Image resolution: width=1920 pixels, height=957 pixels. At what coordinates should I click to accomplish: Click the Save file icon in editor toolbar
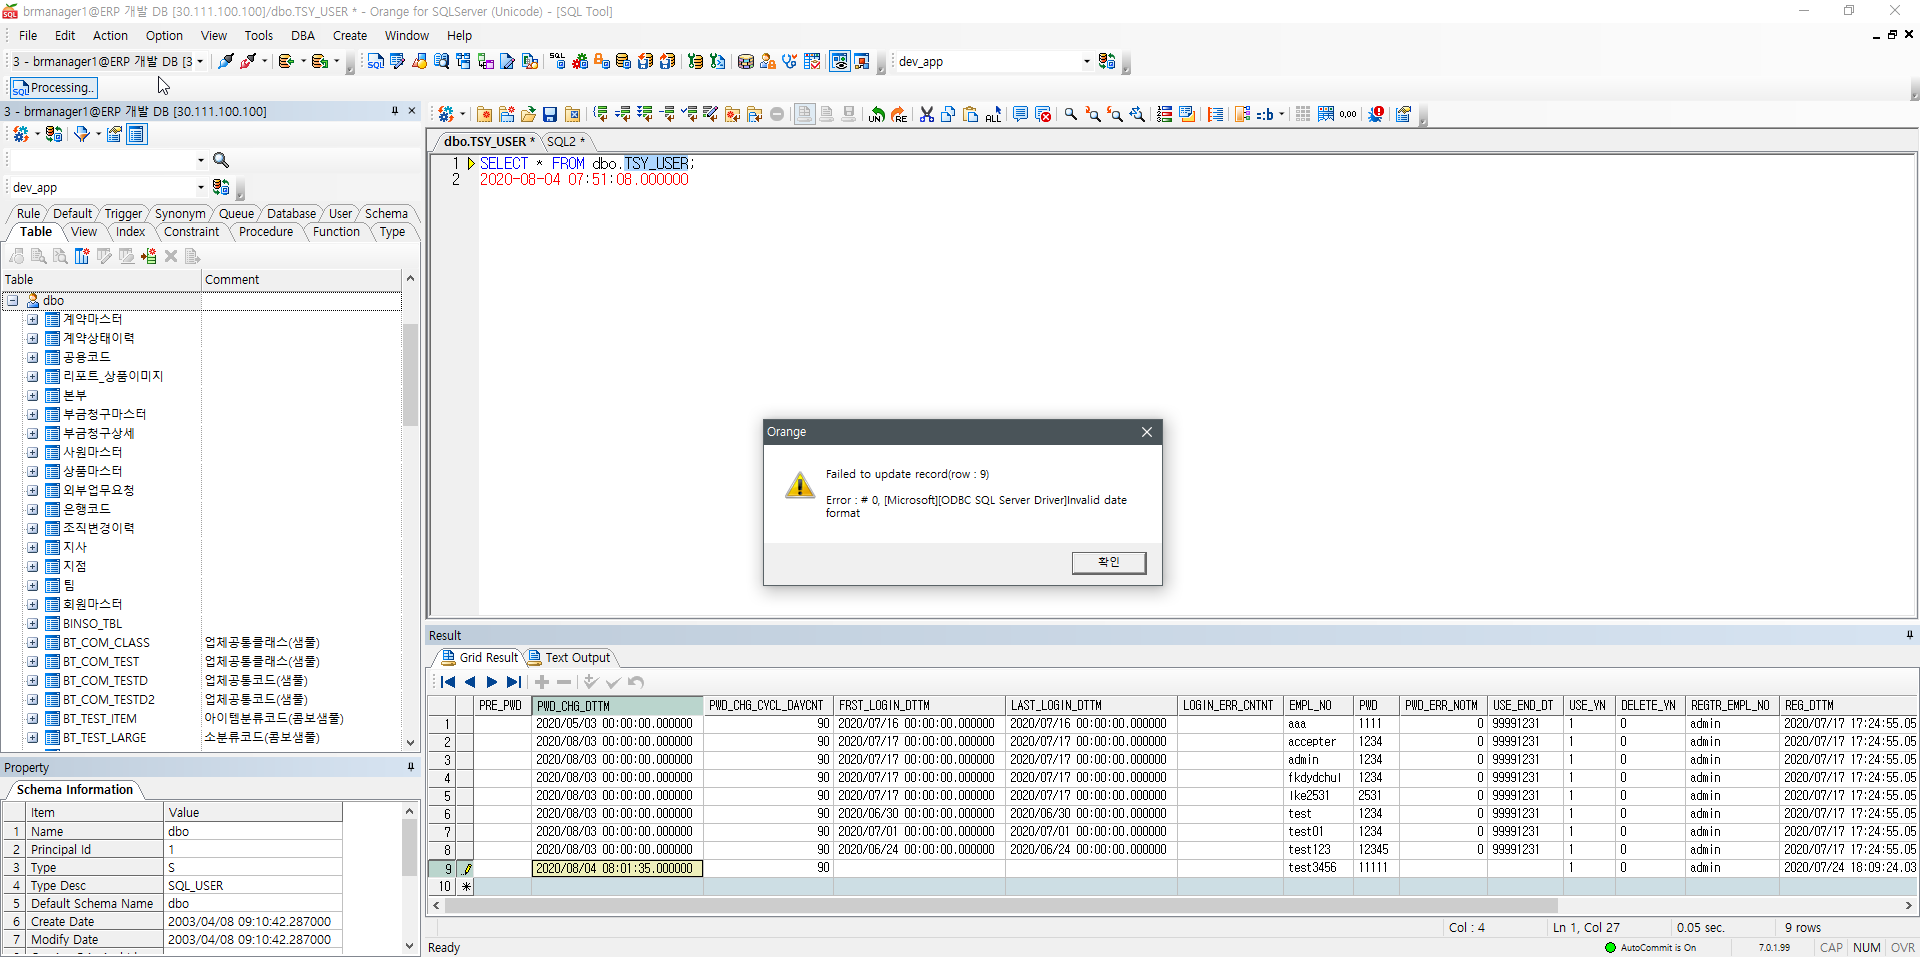[x=550, y=115]
